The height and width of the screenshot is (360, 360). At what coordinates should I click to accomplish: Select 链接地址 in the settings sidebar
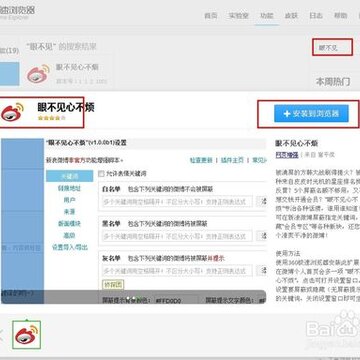(x=69, y=188)
